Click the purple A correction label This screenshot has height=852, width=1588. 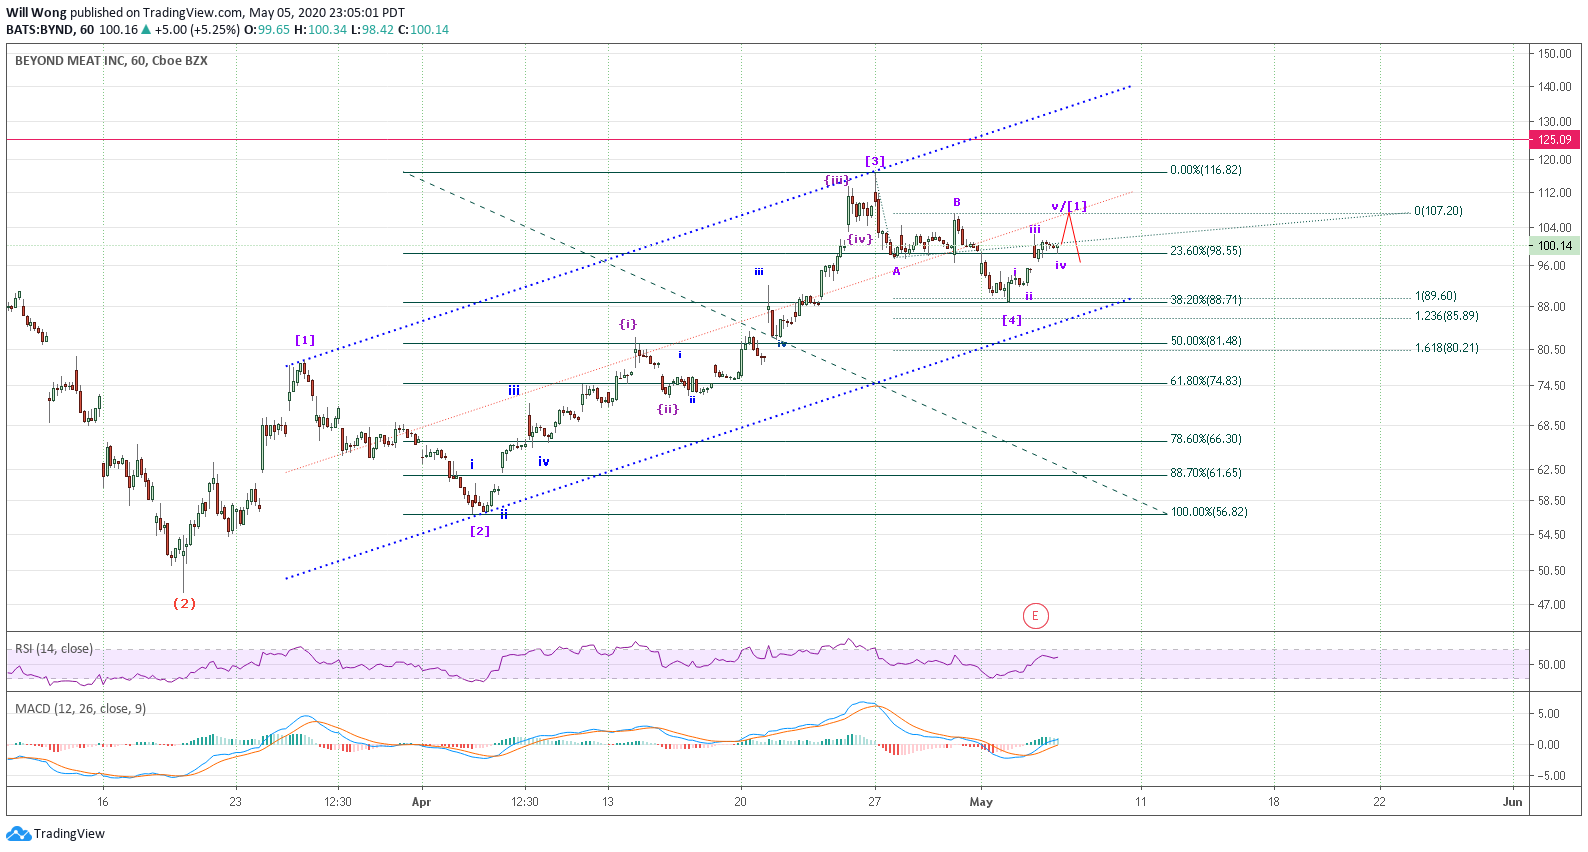coord(896,271)
